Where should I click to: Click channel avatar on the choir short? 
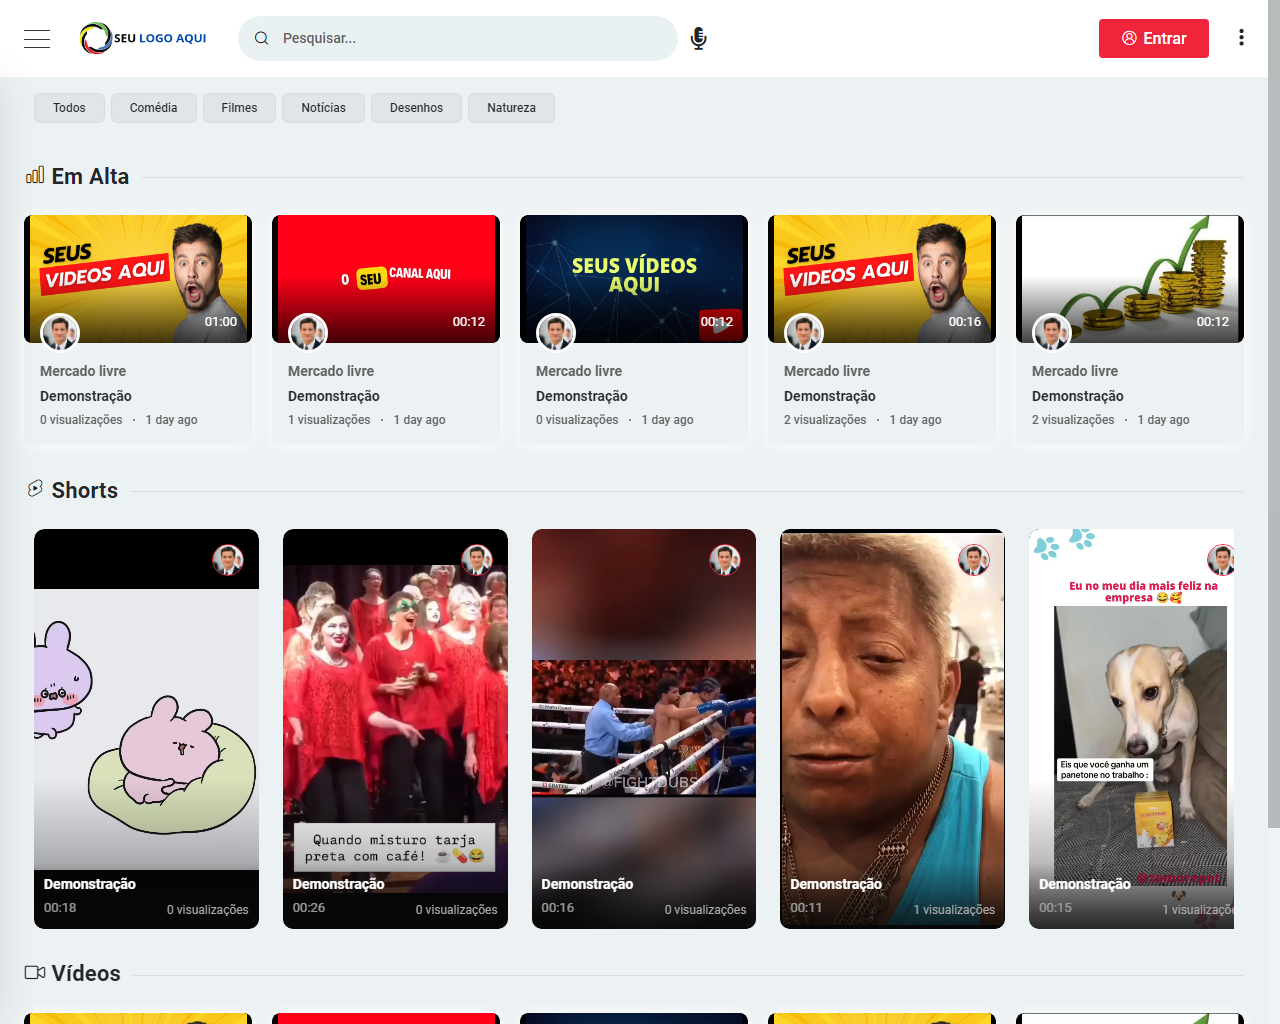point(477,560)
